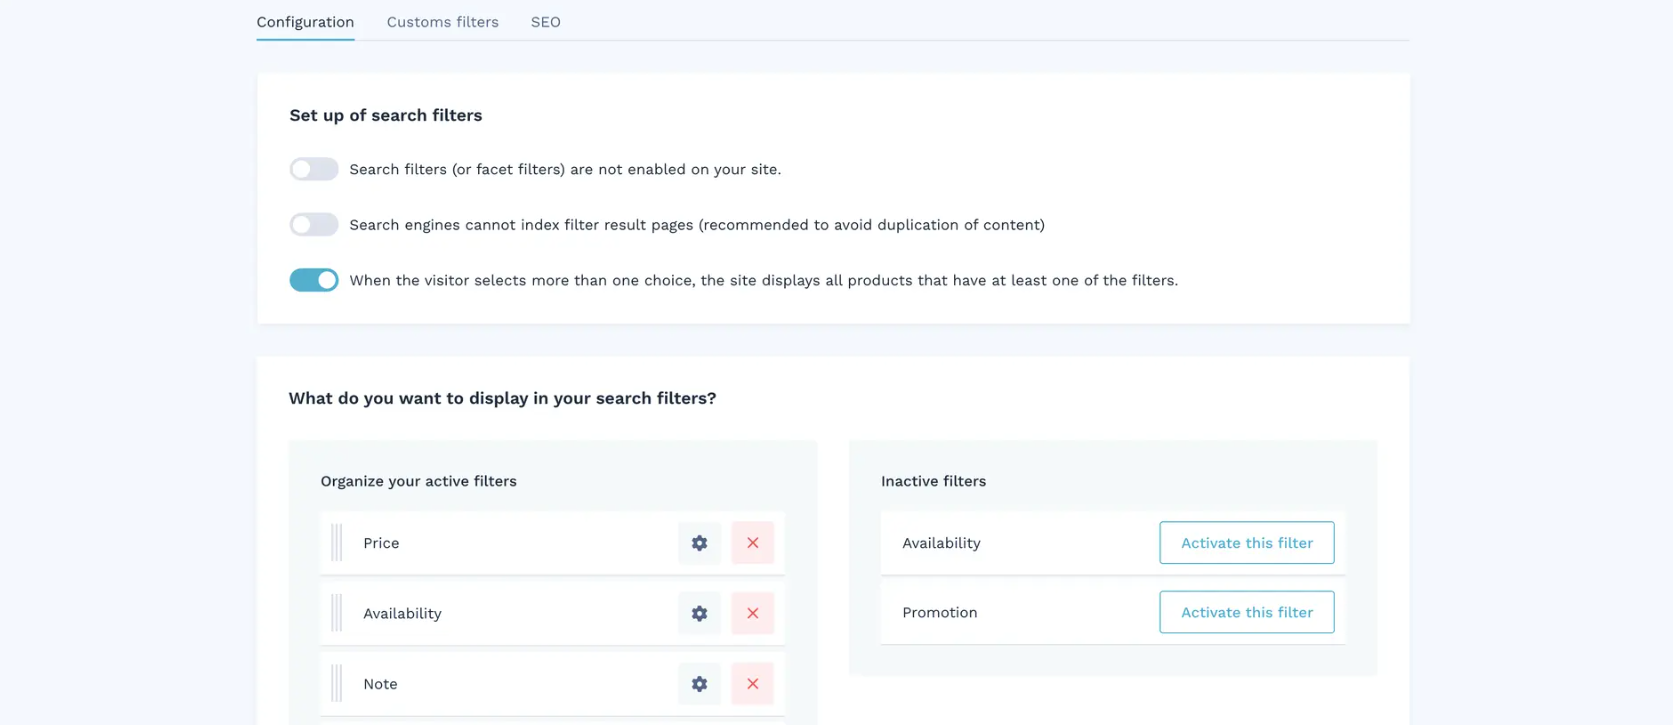Click the 'Set up of search filters' heading
The image size is (1673, 725).
pos(386,115)
